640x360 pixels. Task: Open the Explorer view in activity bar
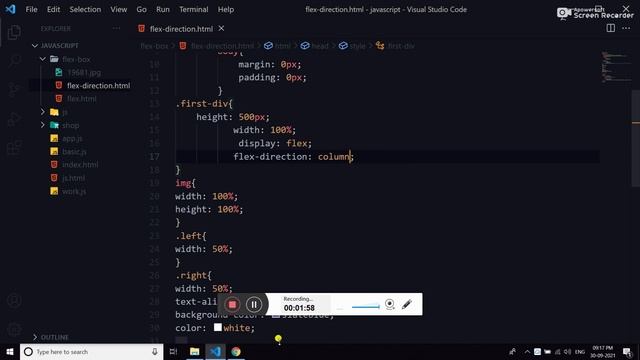coord(14,33)
